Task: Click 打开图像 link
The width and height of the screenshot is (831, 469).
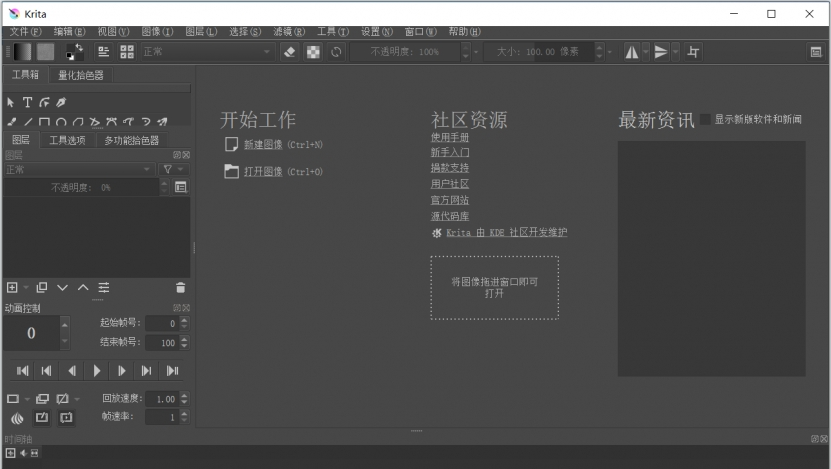Action: click(x=263, y=172)
